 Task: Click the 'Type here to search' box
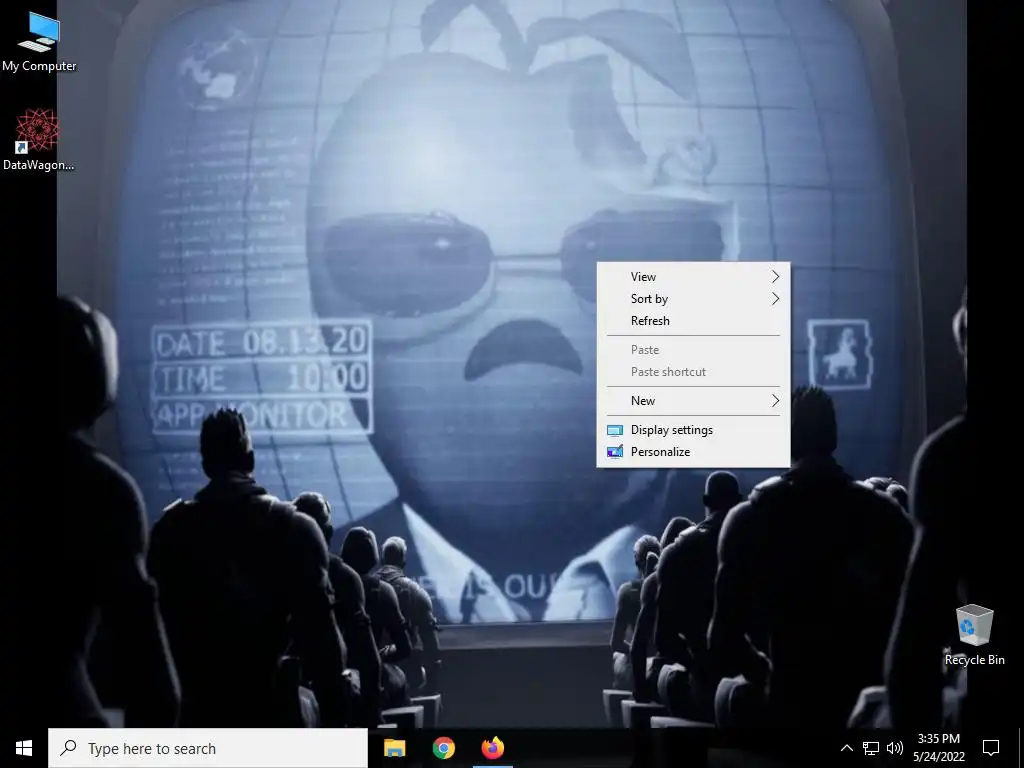[208, 748]
